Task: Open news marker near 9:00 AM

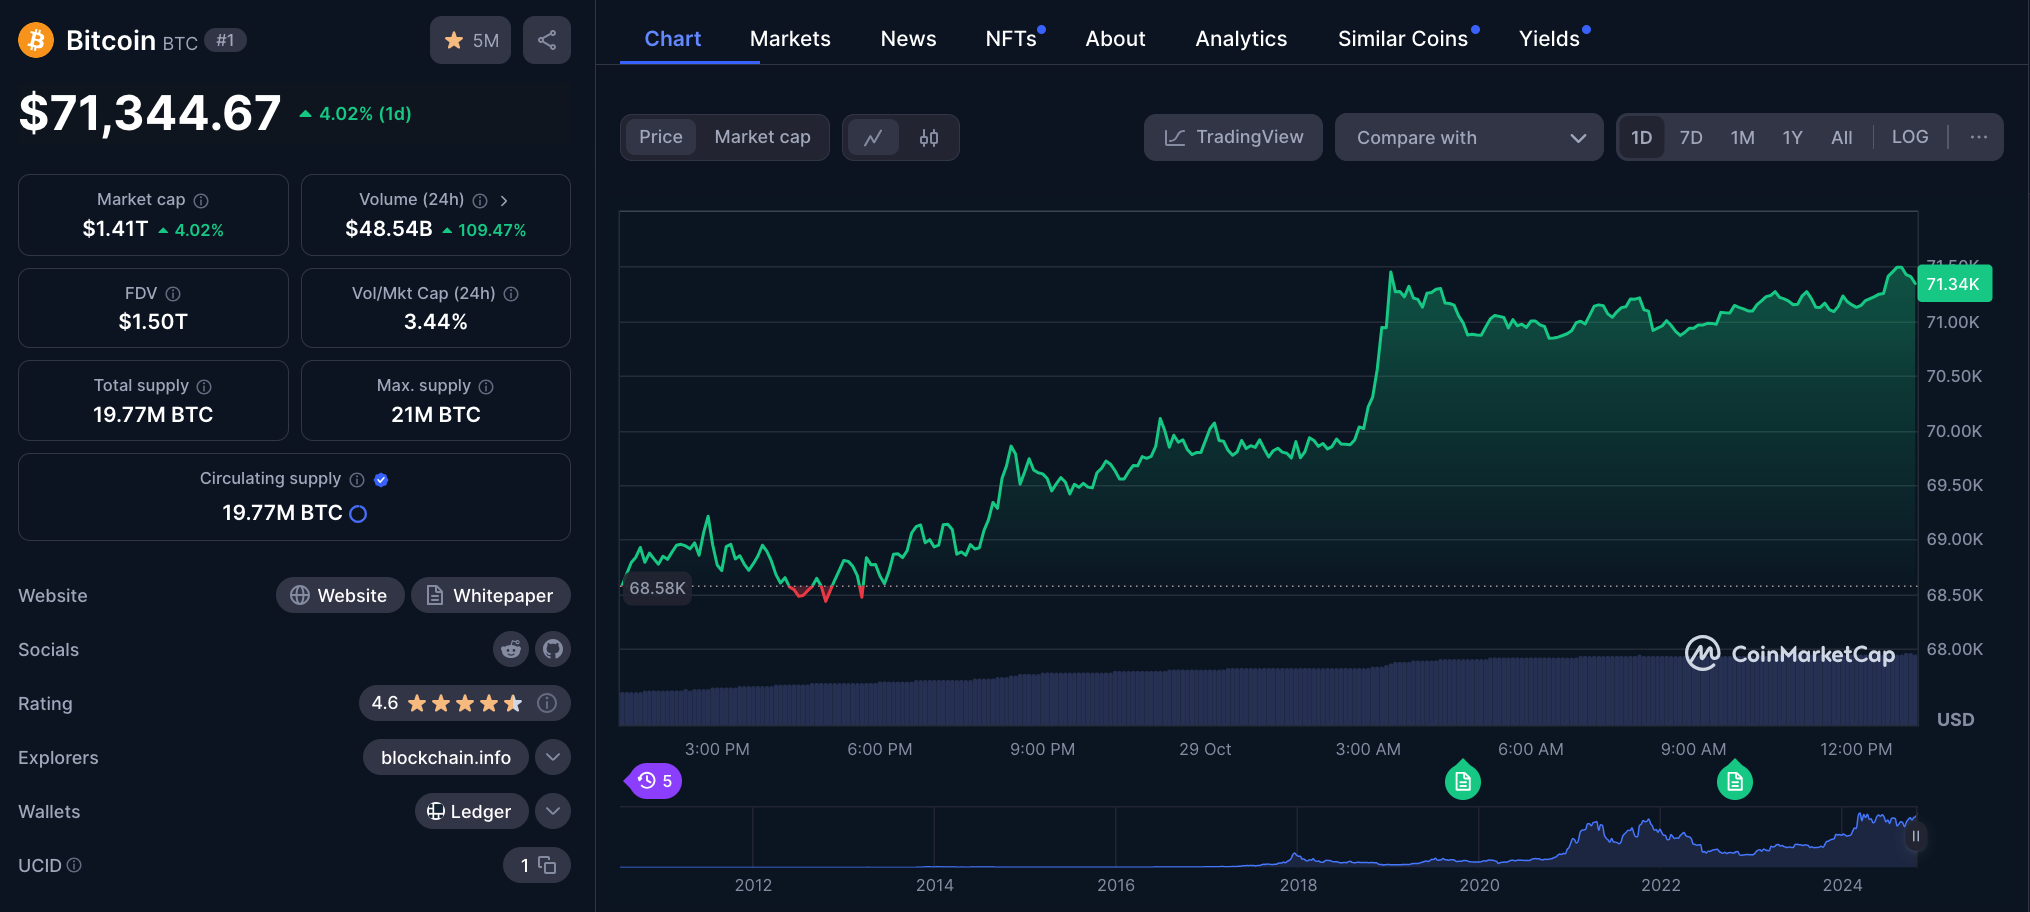Action: coord(1735,780)
